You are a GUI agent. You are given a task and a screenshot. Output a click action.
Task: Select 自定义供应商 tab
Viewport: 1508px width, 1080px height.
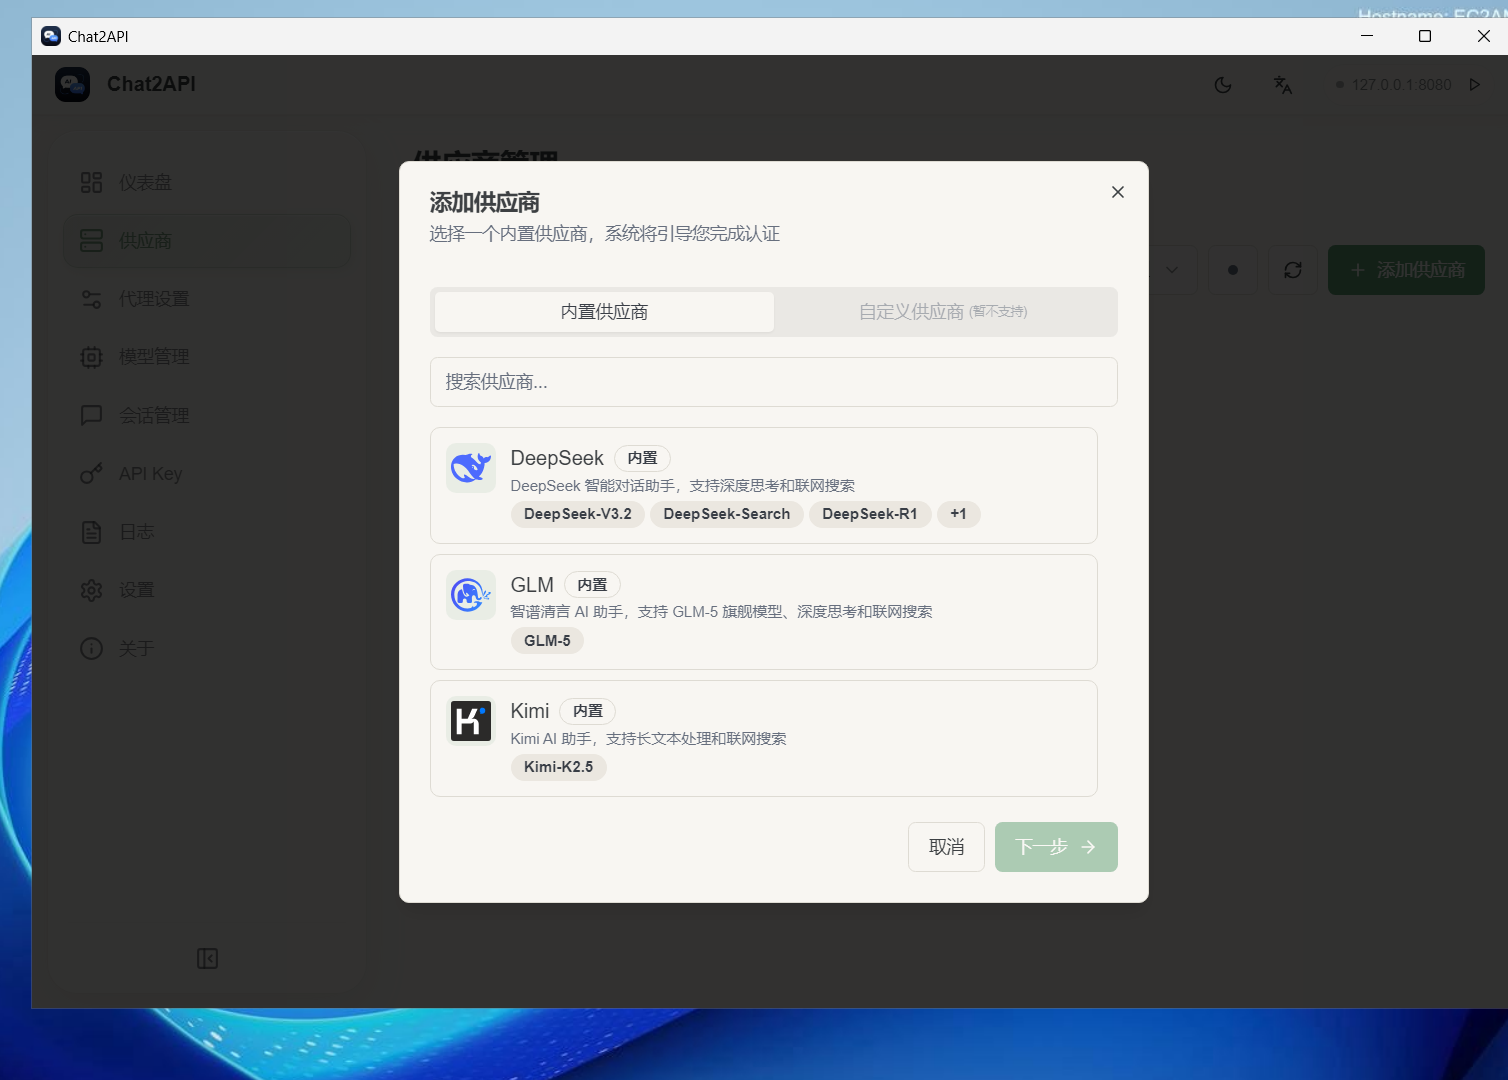943,312
